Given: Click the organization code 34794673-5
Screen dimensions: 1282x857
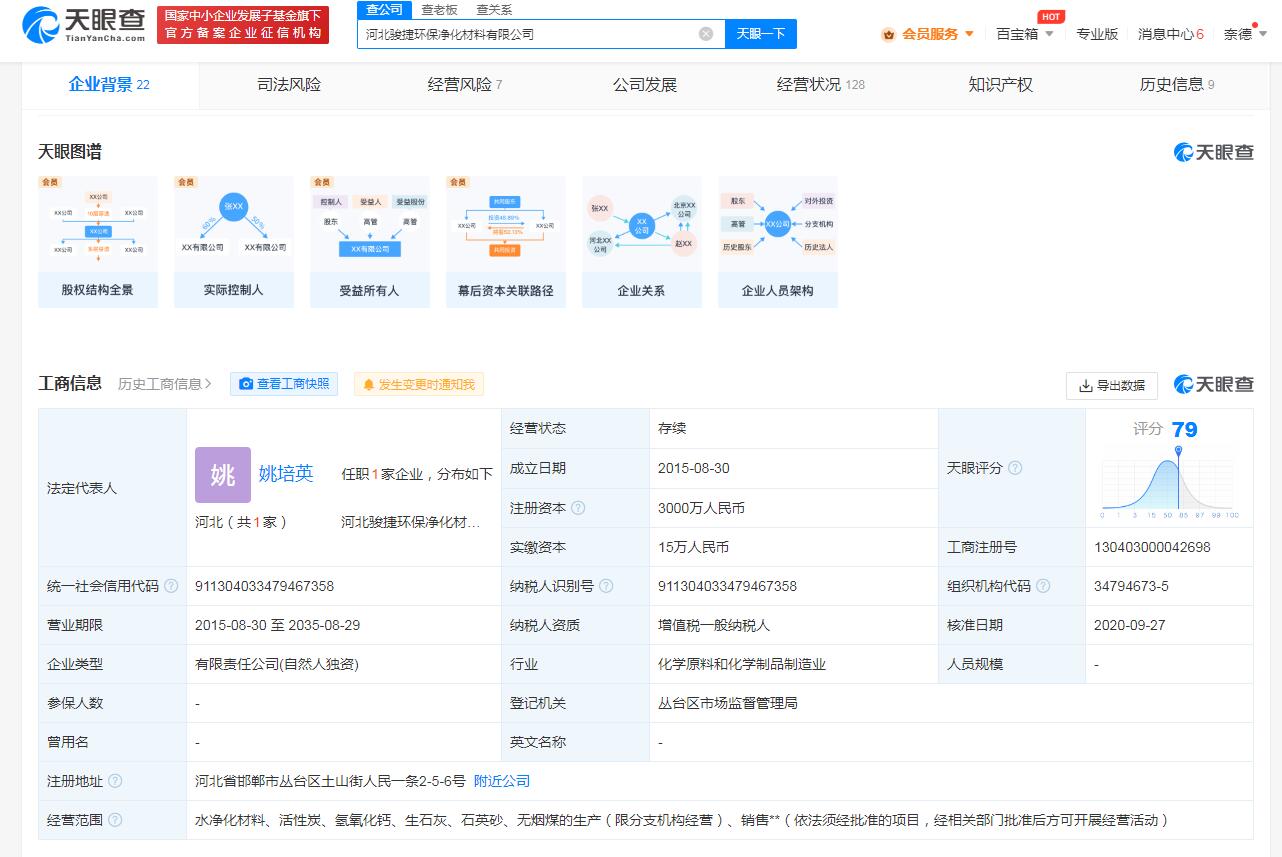Looking at the screenshot, I should click(x=1132, y=586).
